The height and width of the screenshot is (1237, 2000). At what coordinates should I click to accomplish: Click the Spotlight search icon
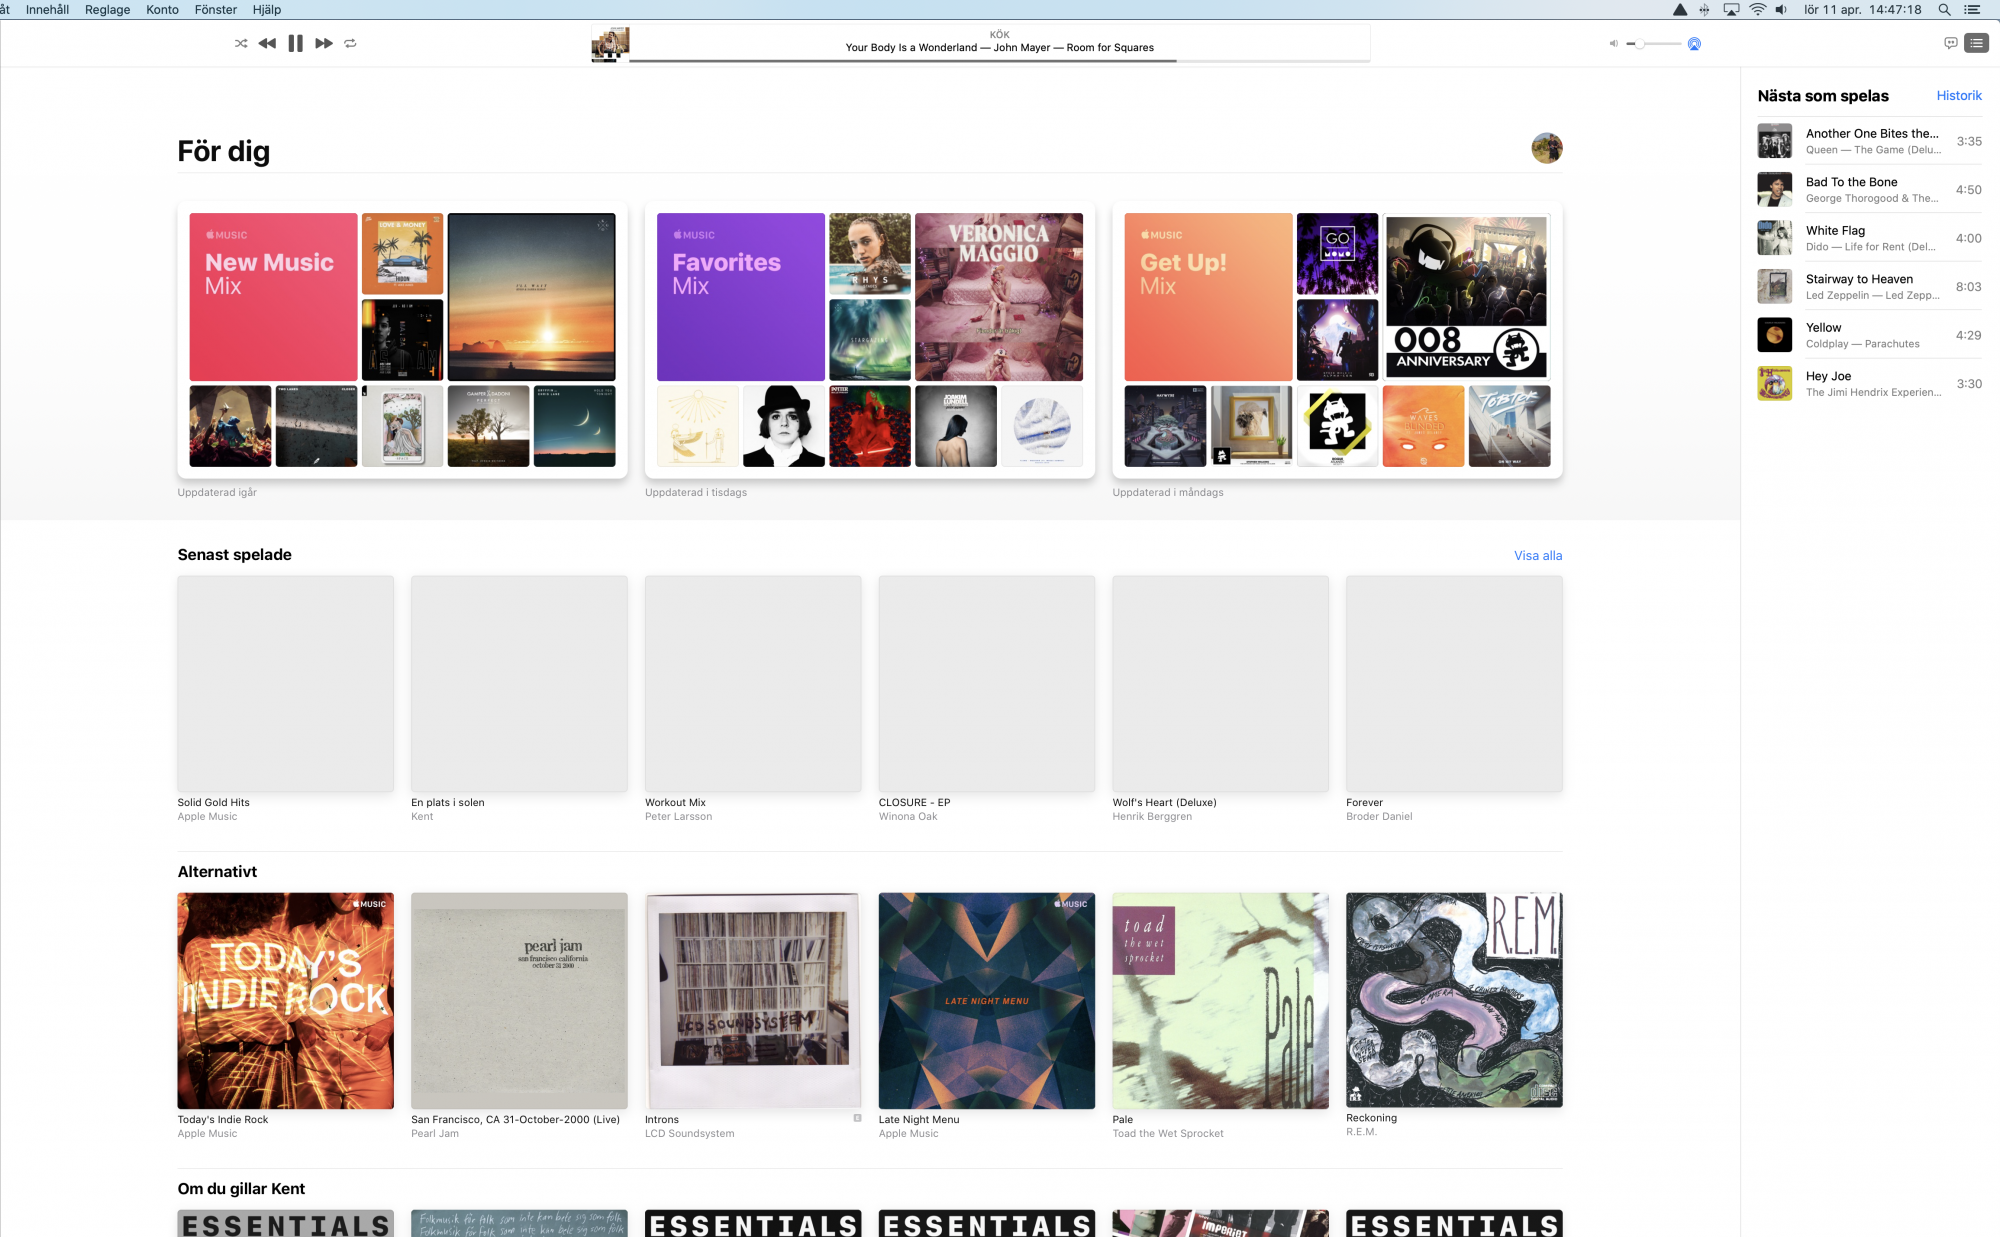1944,9
